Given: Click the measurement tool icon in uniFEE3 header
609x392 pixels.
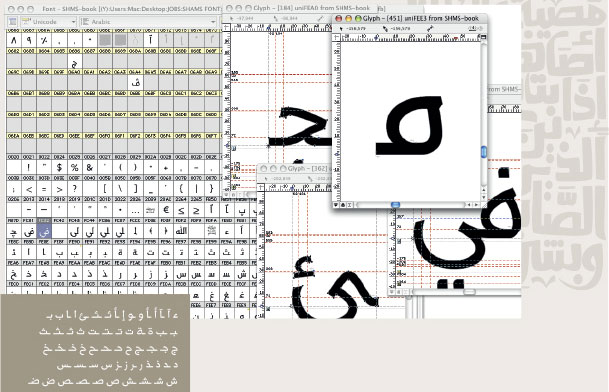Looking at the screenshot, I should 430,29.
